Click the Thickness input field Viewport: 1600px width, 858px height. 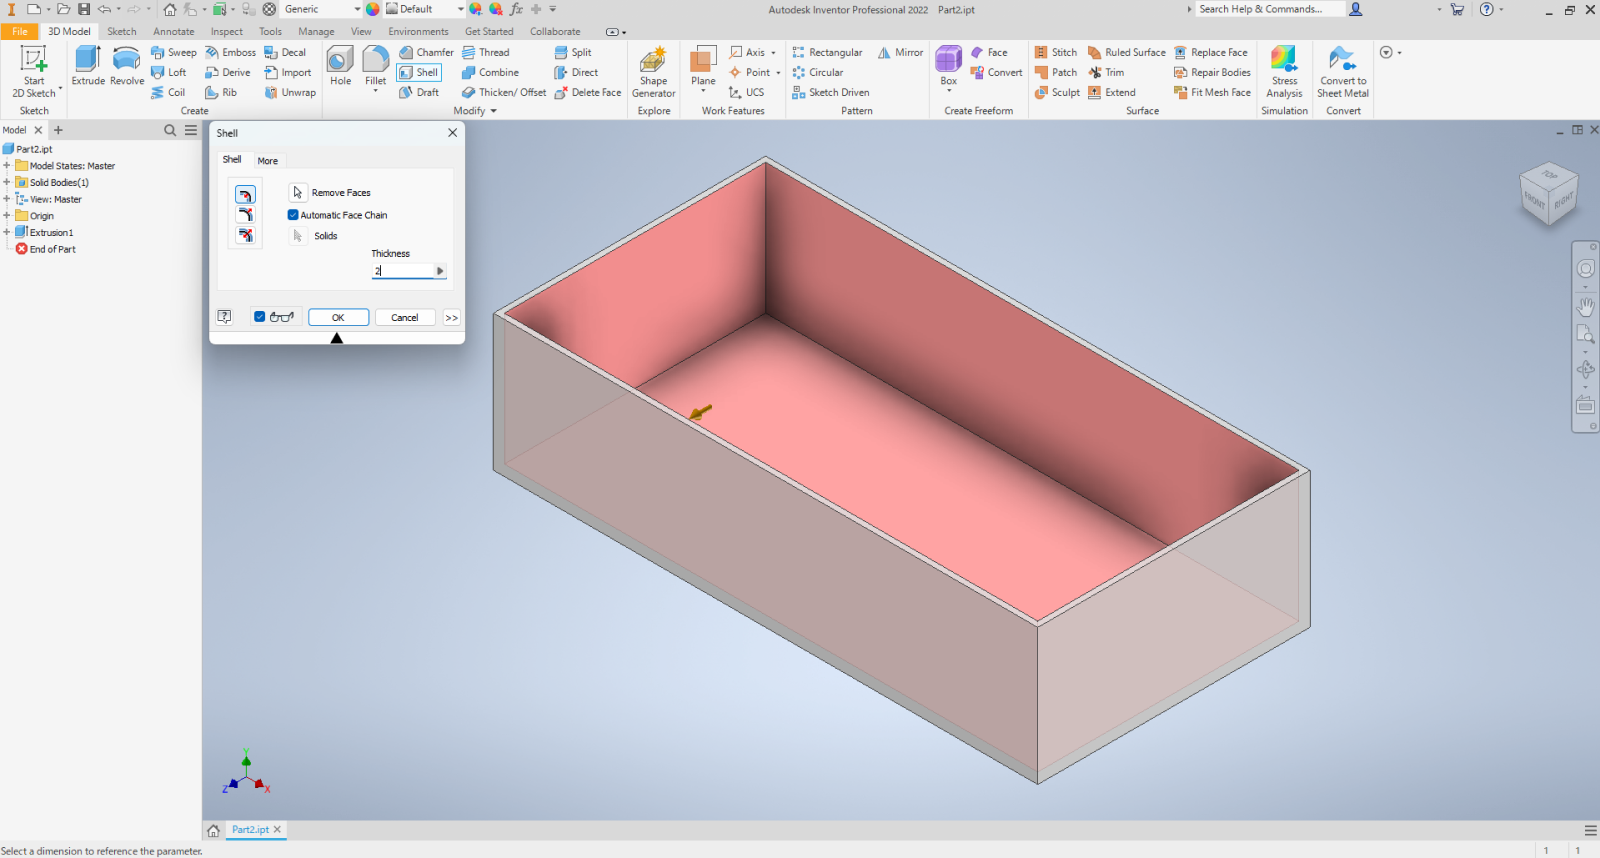pos(403,271)
